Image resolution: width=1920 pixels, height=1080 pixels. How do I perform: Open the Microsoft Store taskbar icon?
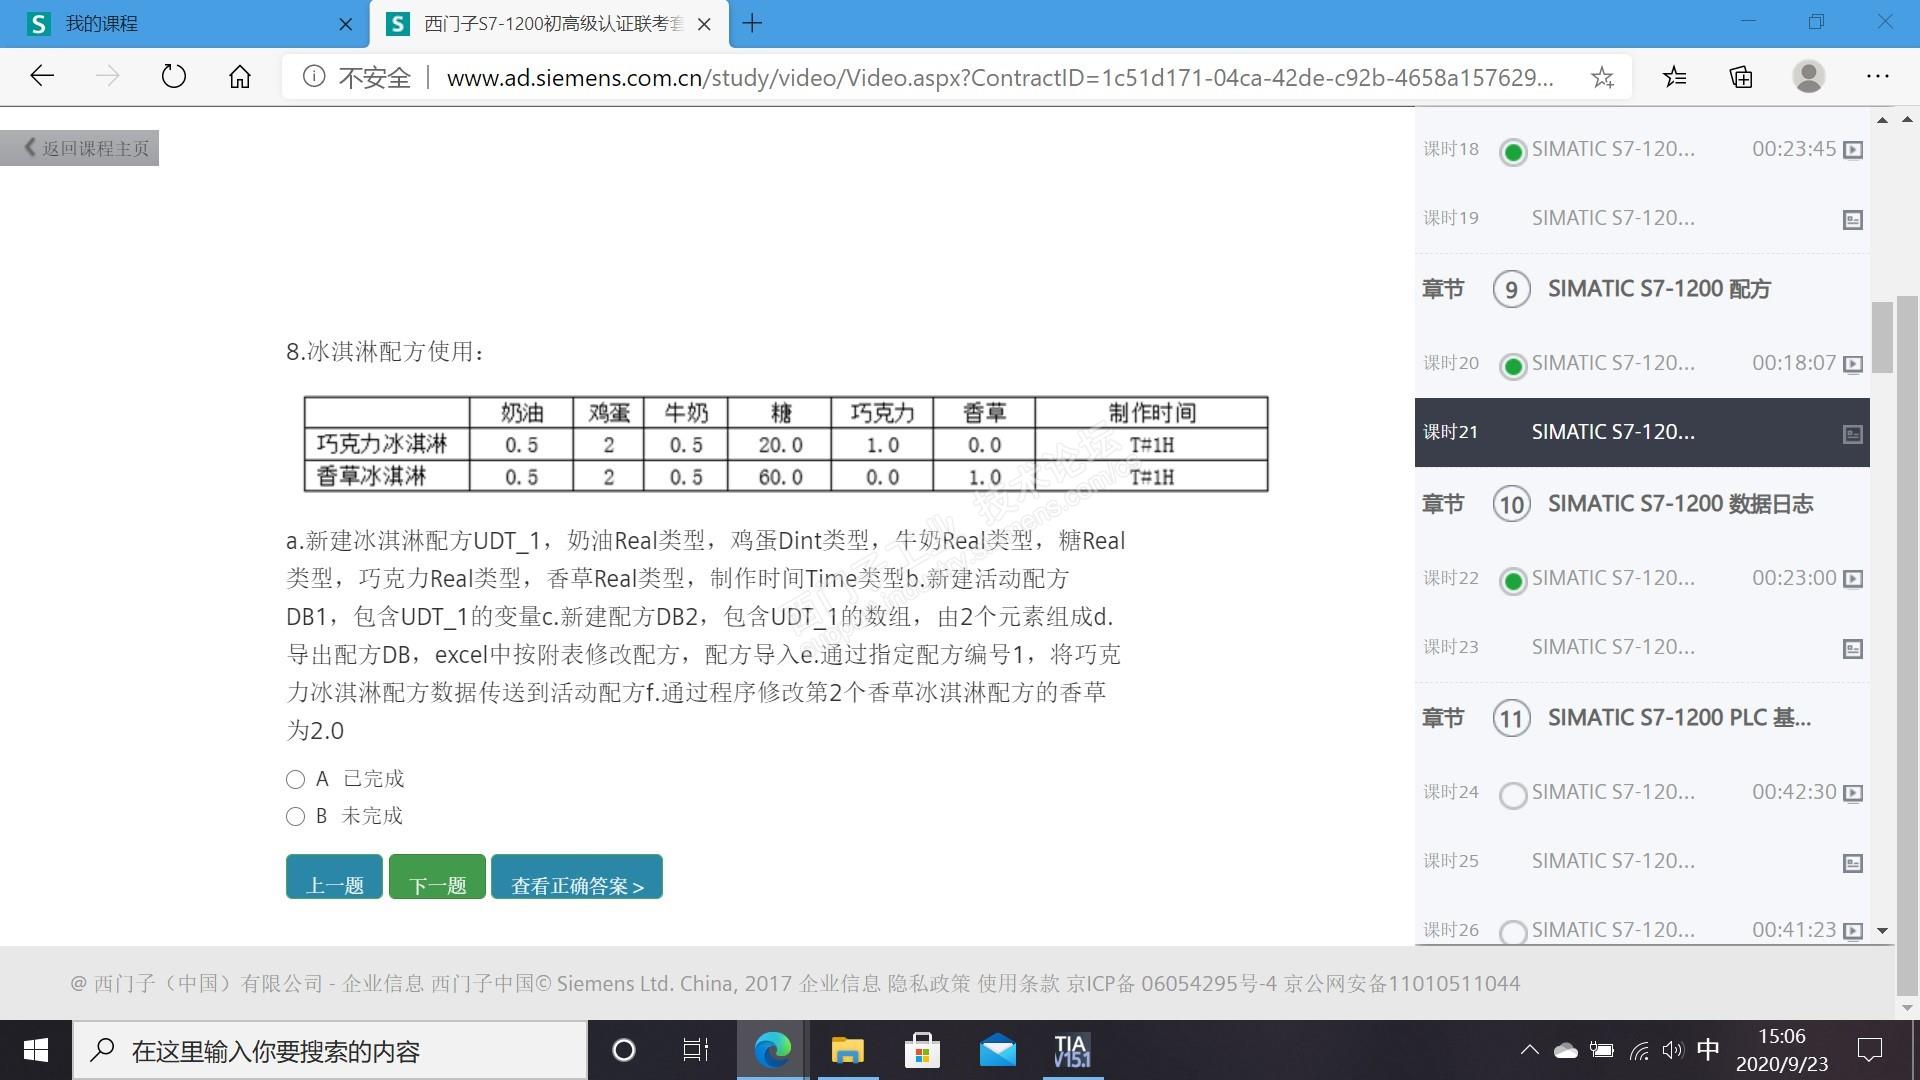coord(922,1050)
